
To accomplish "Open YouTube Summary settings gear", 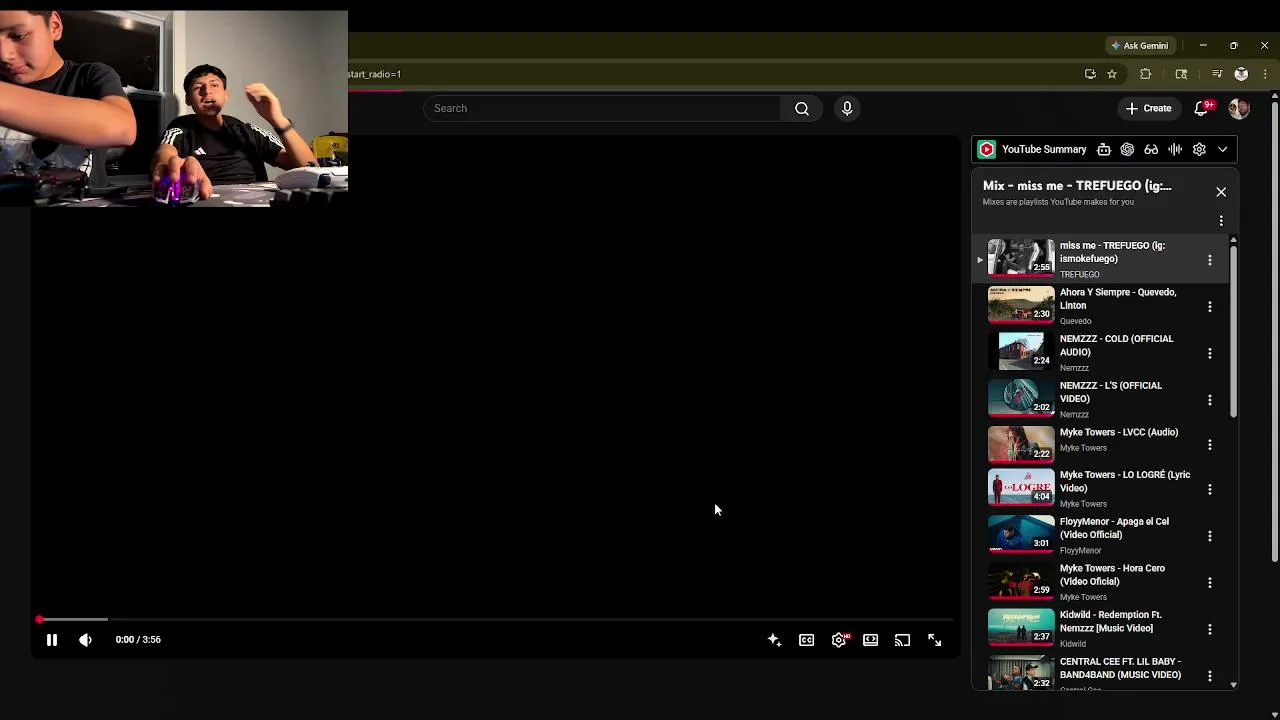I will point(1199,149).
